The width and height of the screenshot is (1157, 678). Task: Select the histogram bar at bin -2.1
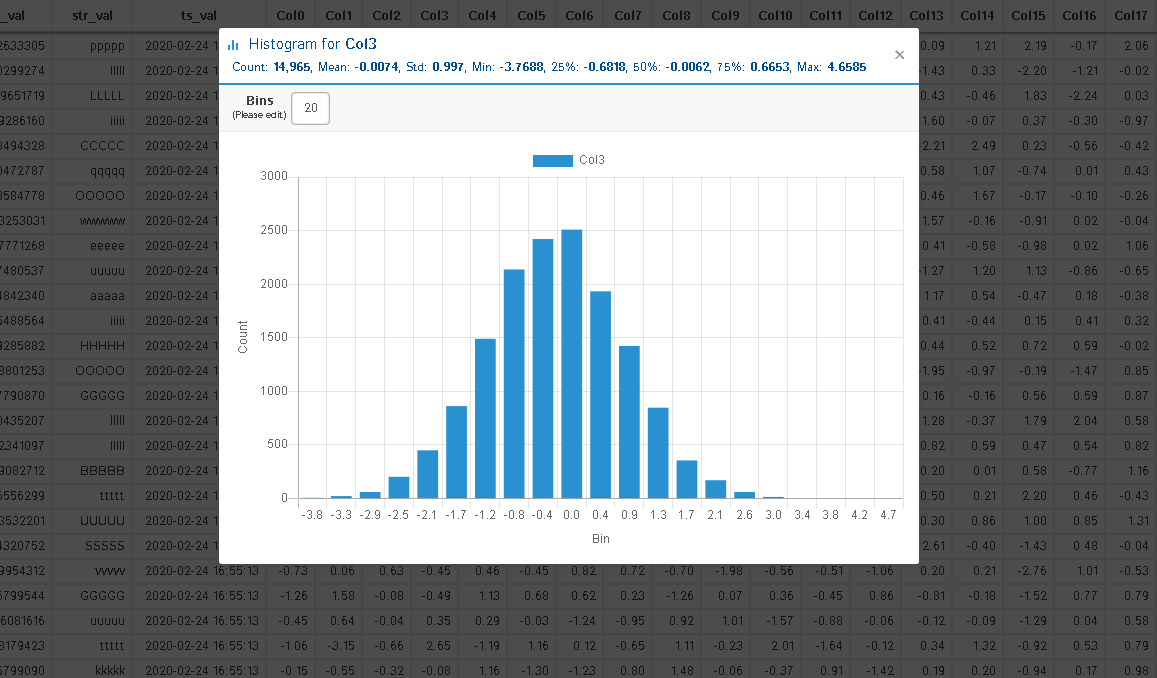(x=428, y=474)
